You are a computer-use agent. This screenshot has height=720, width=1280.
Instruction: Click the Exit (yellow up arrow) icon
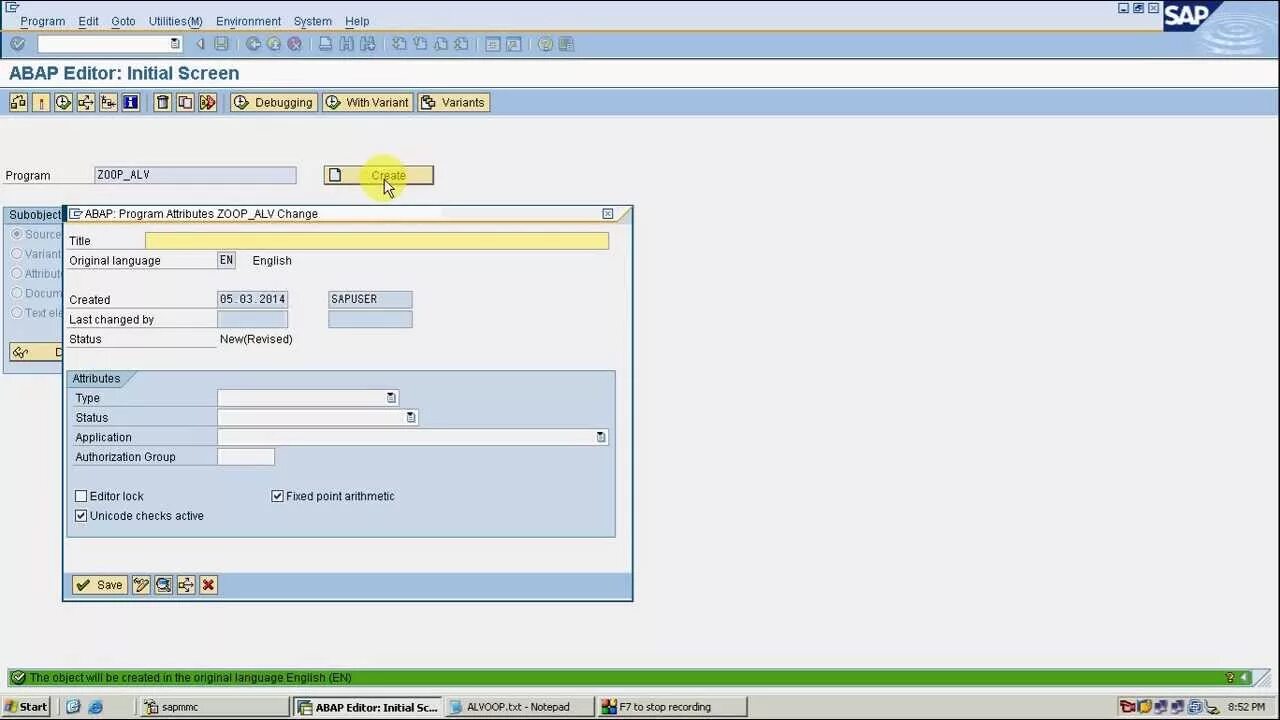point(274,44)
